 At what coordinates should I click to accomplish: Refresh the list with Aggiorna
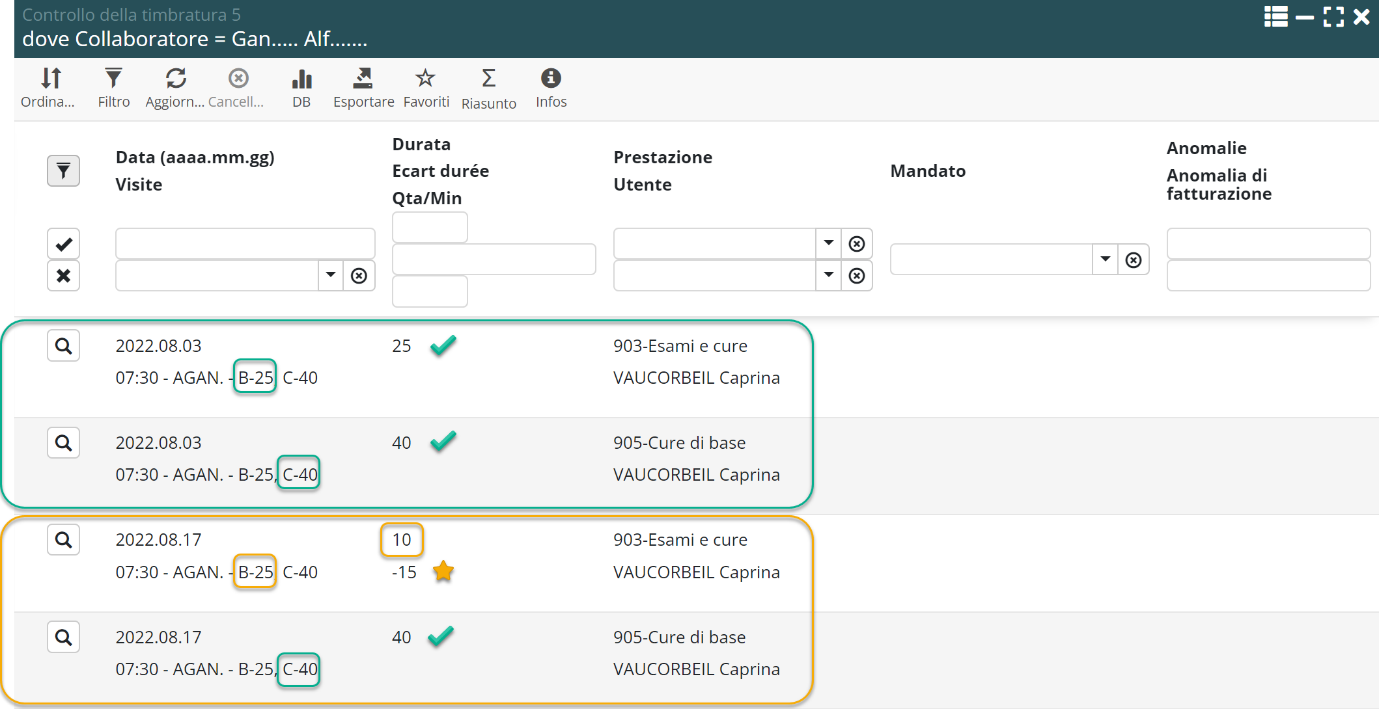pos(176,80)
